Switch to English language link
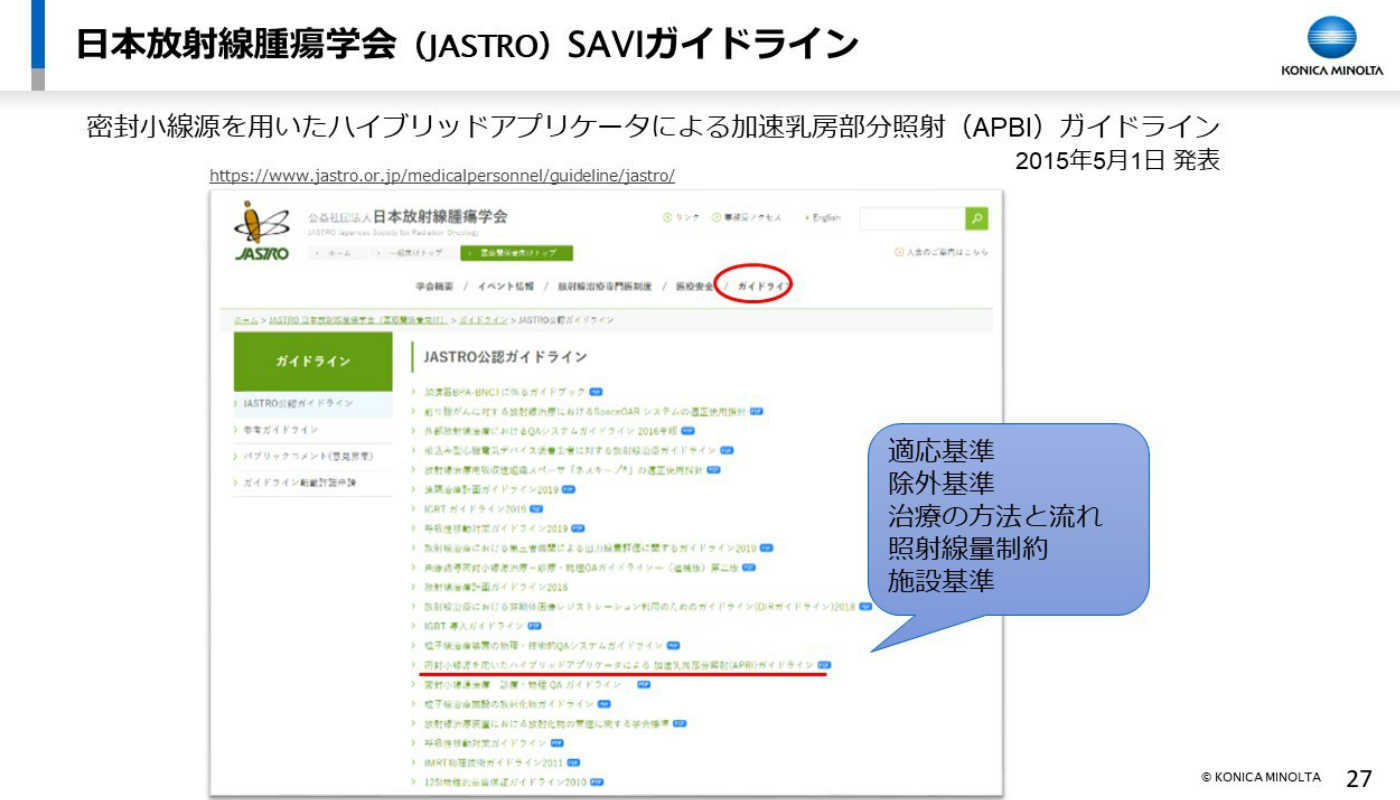The image size is (1400, 800). pyautogui.click(x=823, y=218)
